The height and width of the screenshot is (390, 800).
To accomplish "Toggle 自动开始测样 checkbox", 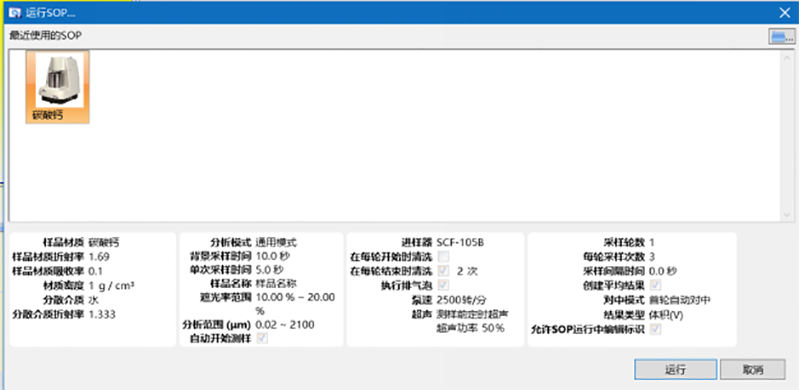I will 262,338.
